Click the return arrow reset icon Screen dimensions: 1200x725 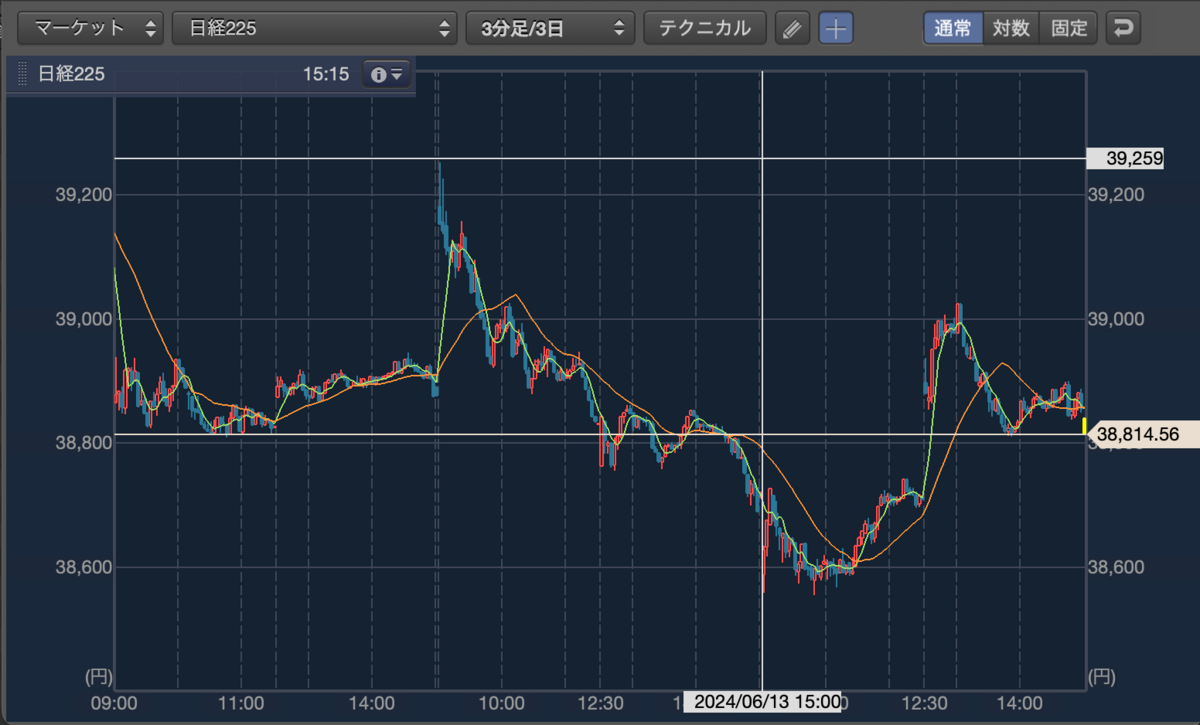[x=1123, y=28]
